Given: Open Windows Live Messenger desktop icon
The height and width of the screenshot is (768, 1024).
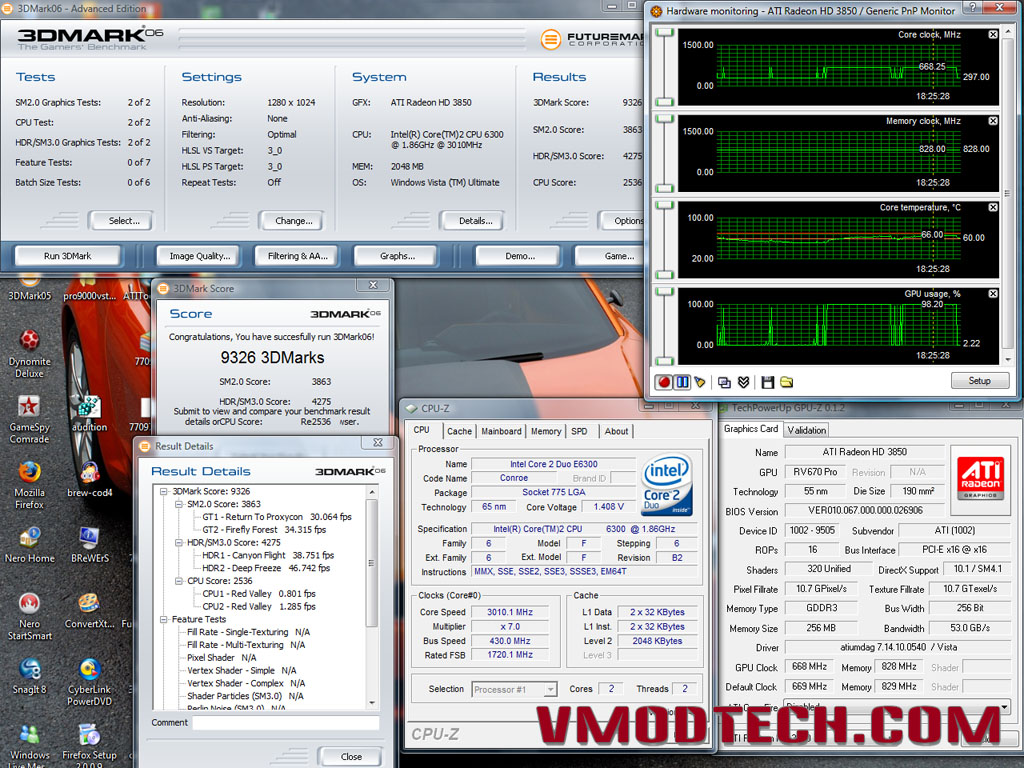Looking at the screenshot, I should click(29, 746).
